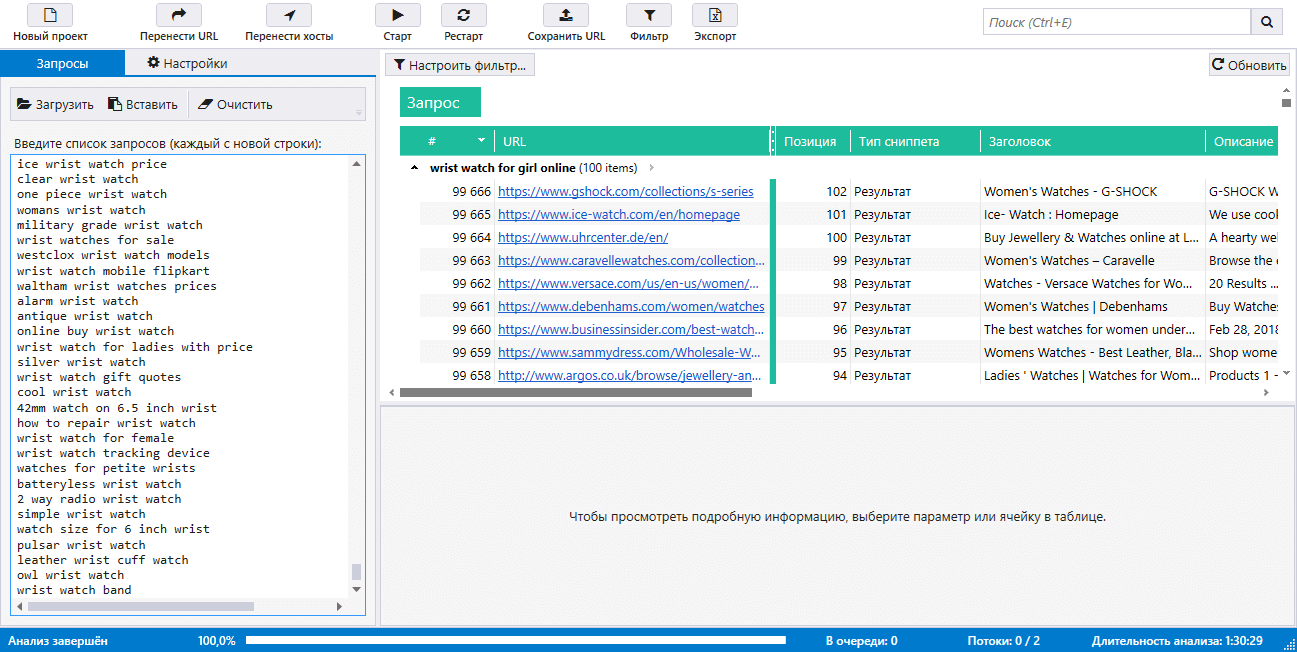Export results with Экспорт
Screen dimensions: 1297x652
715,24
